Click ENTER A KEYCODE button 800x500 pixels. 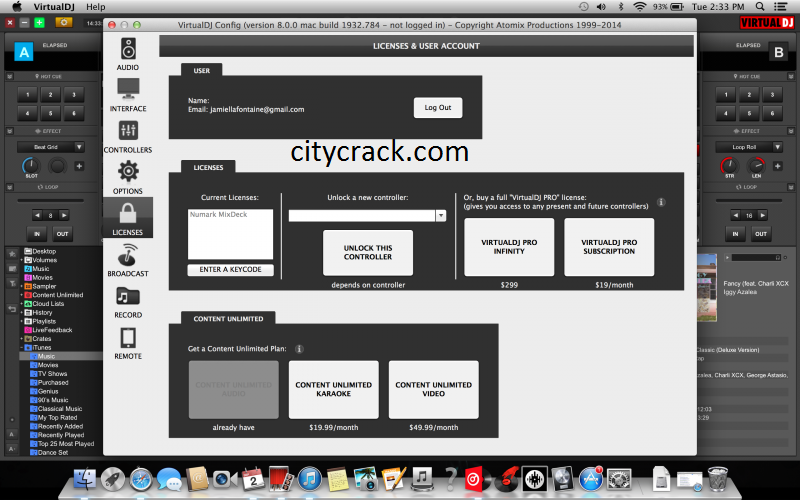pyautogui.click(x=231, y=269)
